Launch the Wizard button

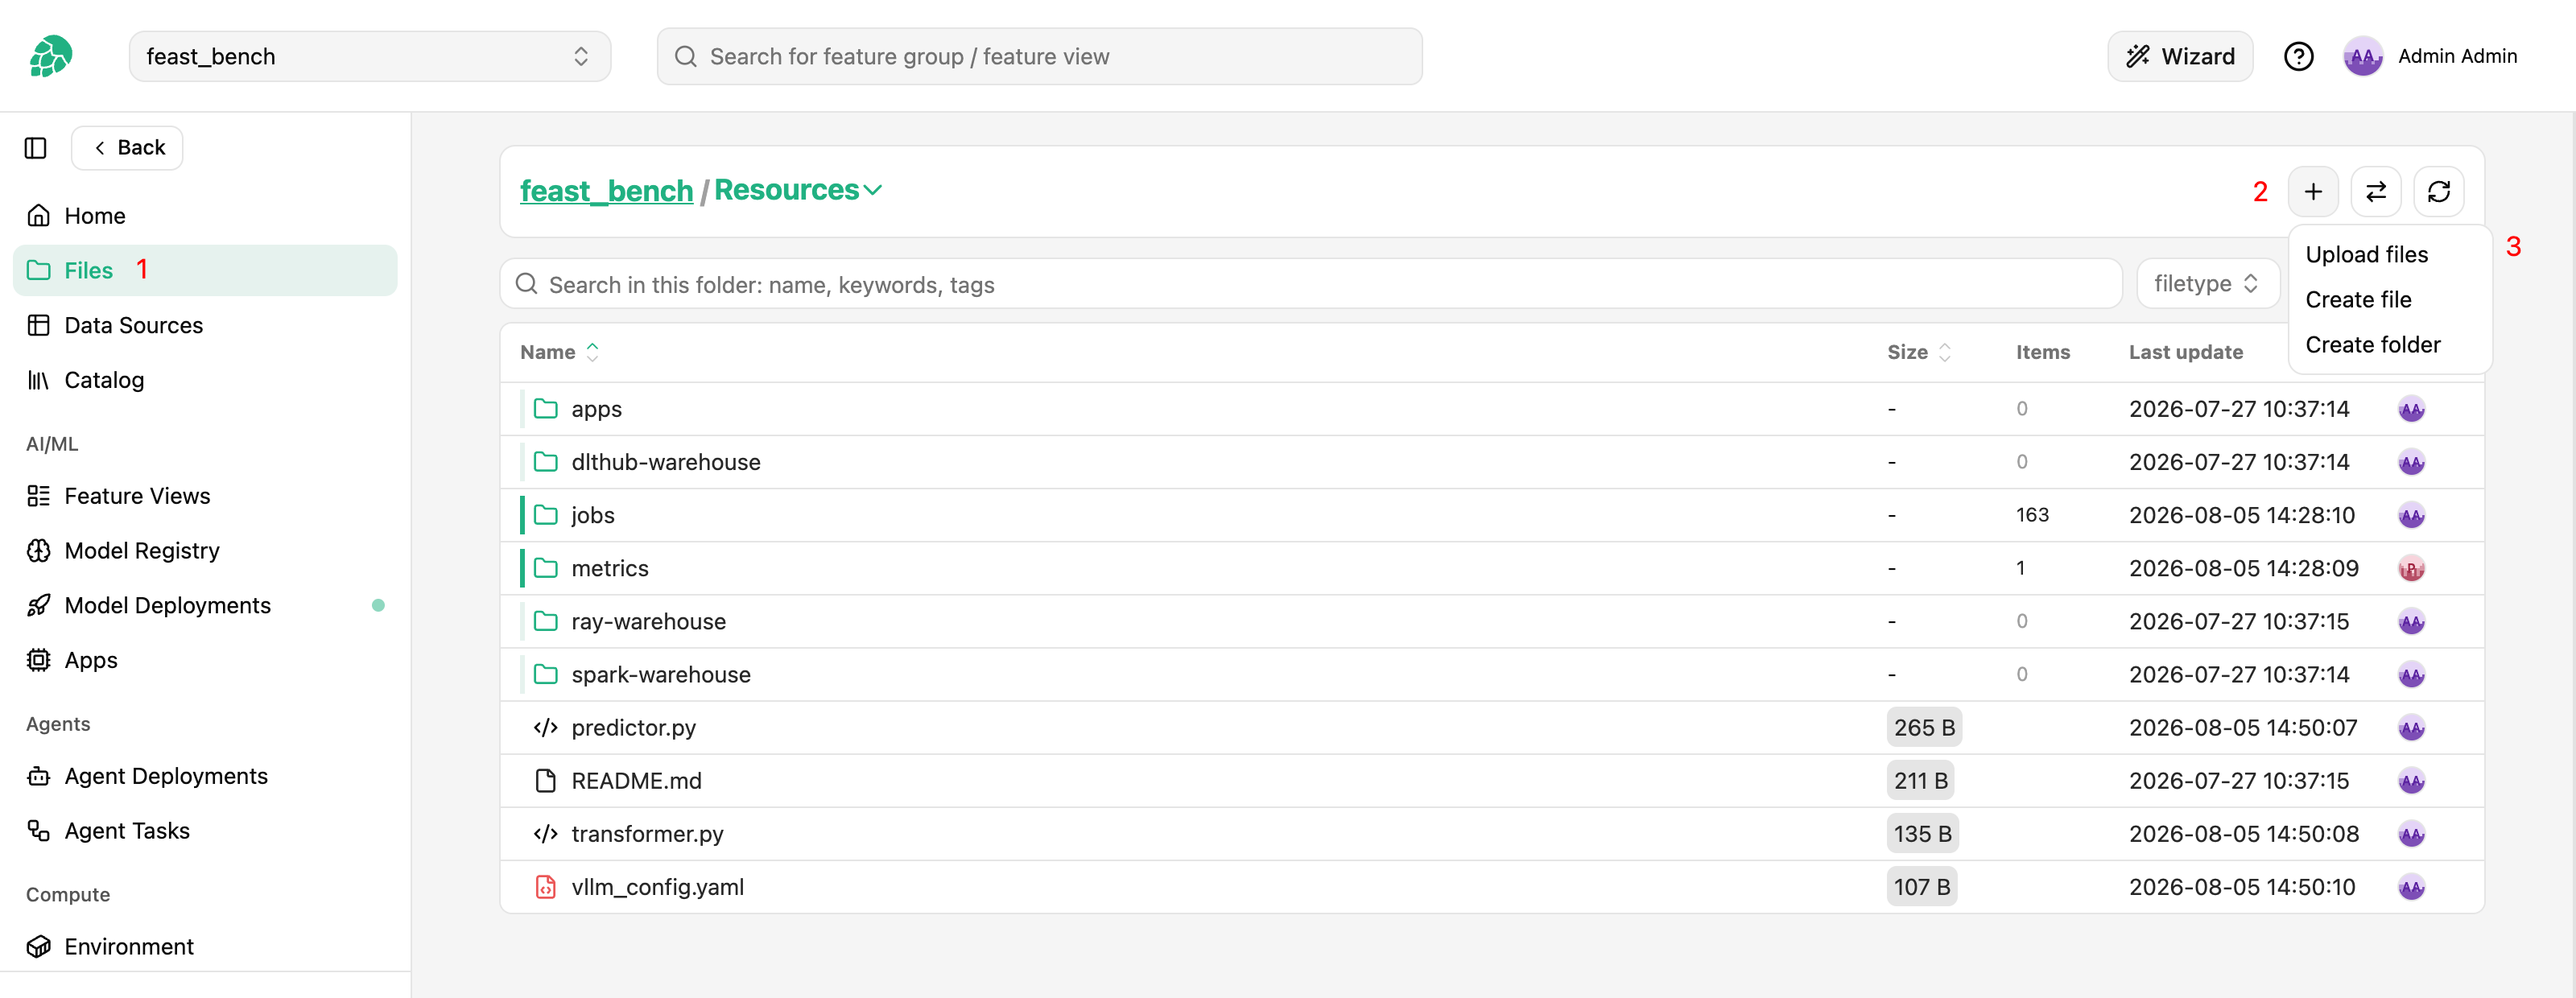pyautogui.click(x=2179, y=56)
